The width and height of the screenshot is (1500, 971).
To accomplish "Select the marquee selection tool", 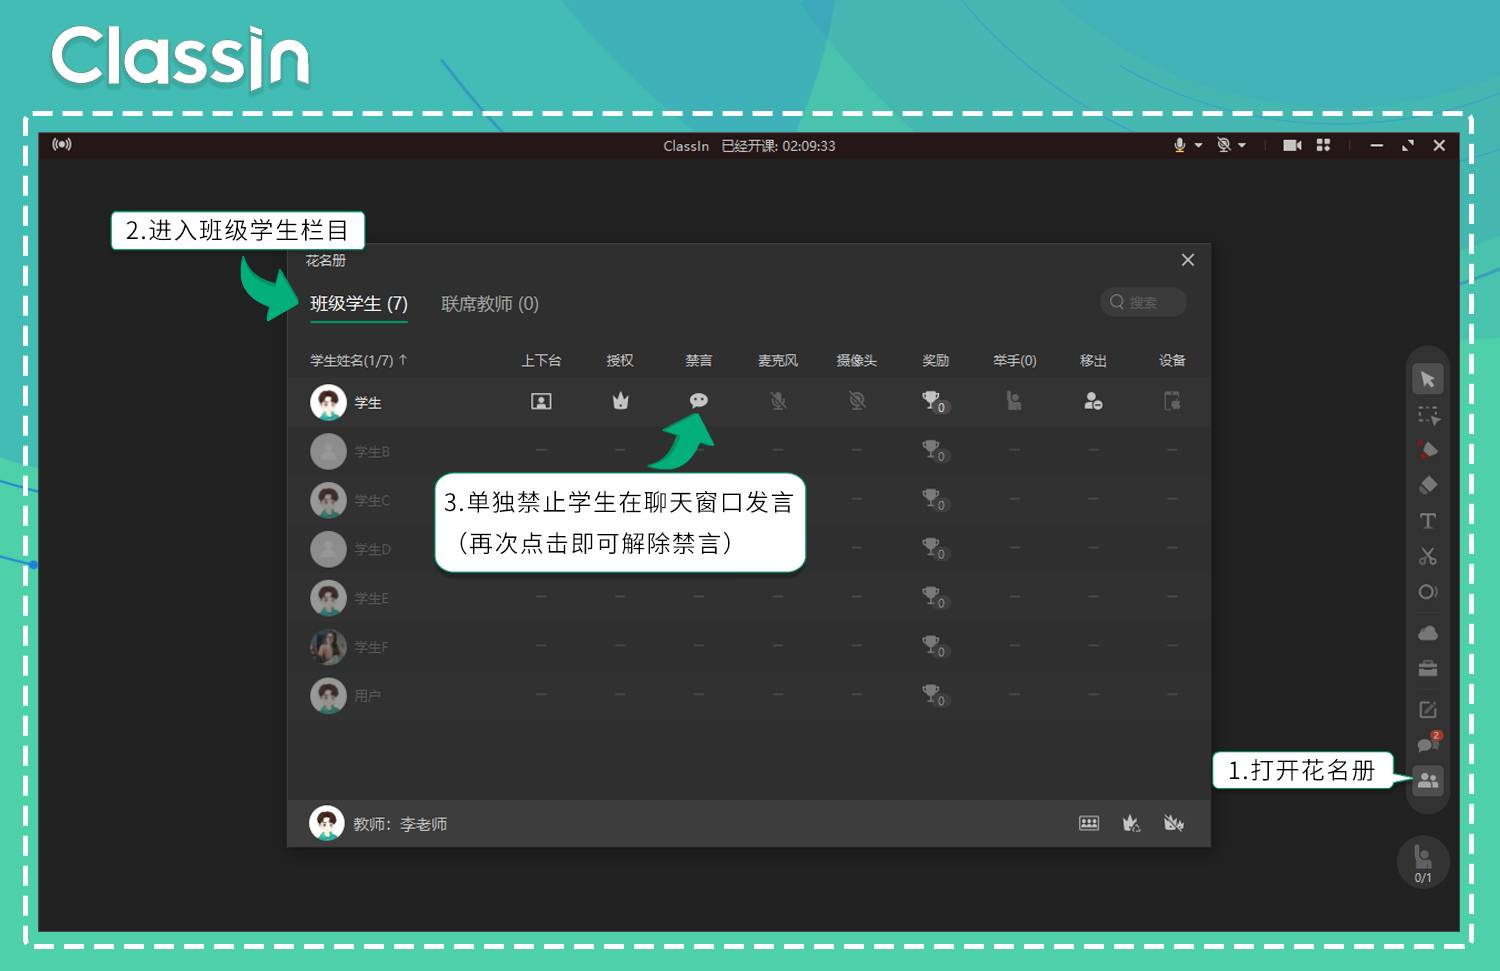I will tap(1428, 415).
